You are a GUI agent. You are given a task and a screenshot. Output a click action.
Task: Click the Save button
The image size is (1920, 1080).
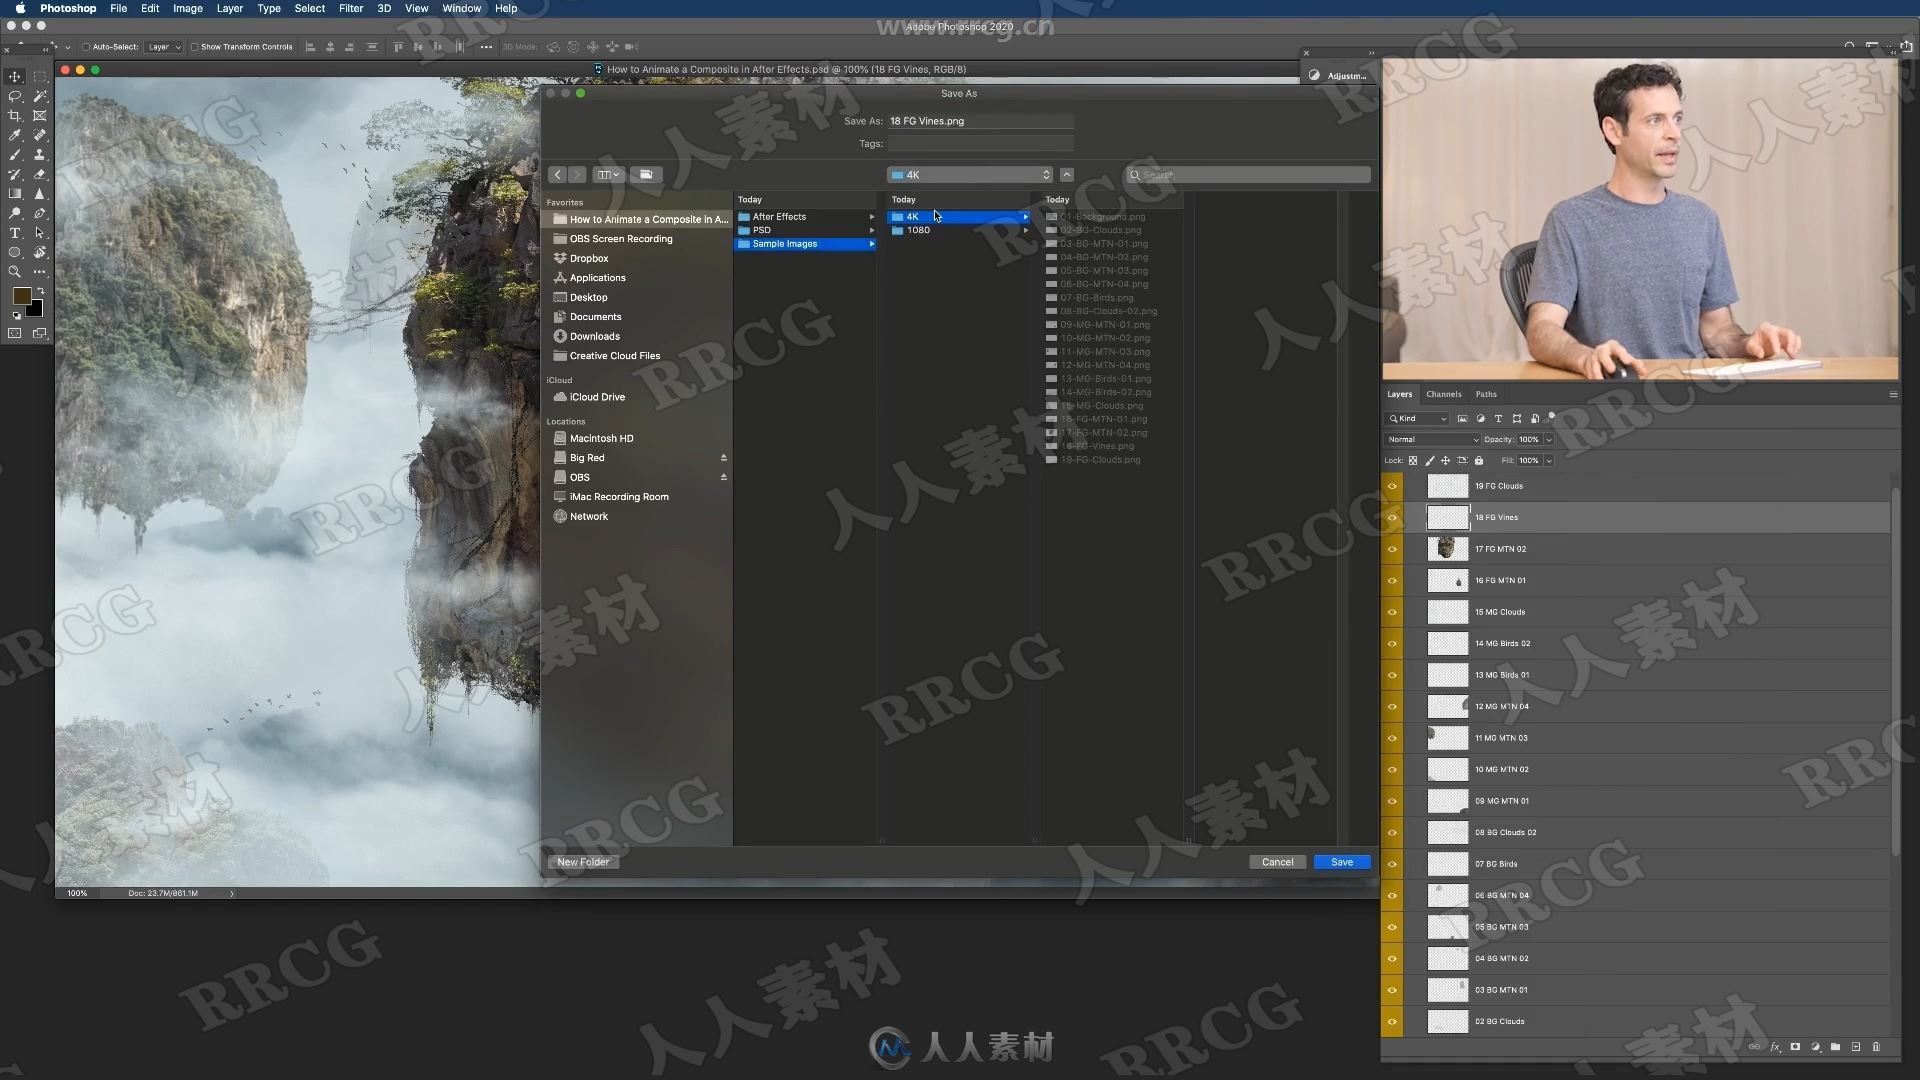click(x=1342, y=861)
